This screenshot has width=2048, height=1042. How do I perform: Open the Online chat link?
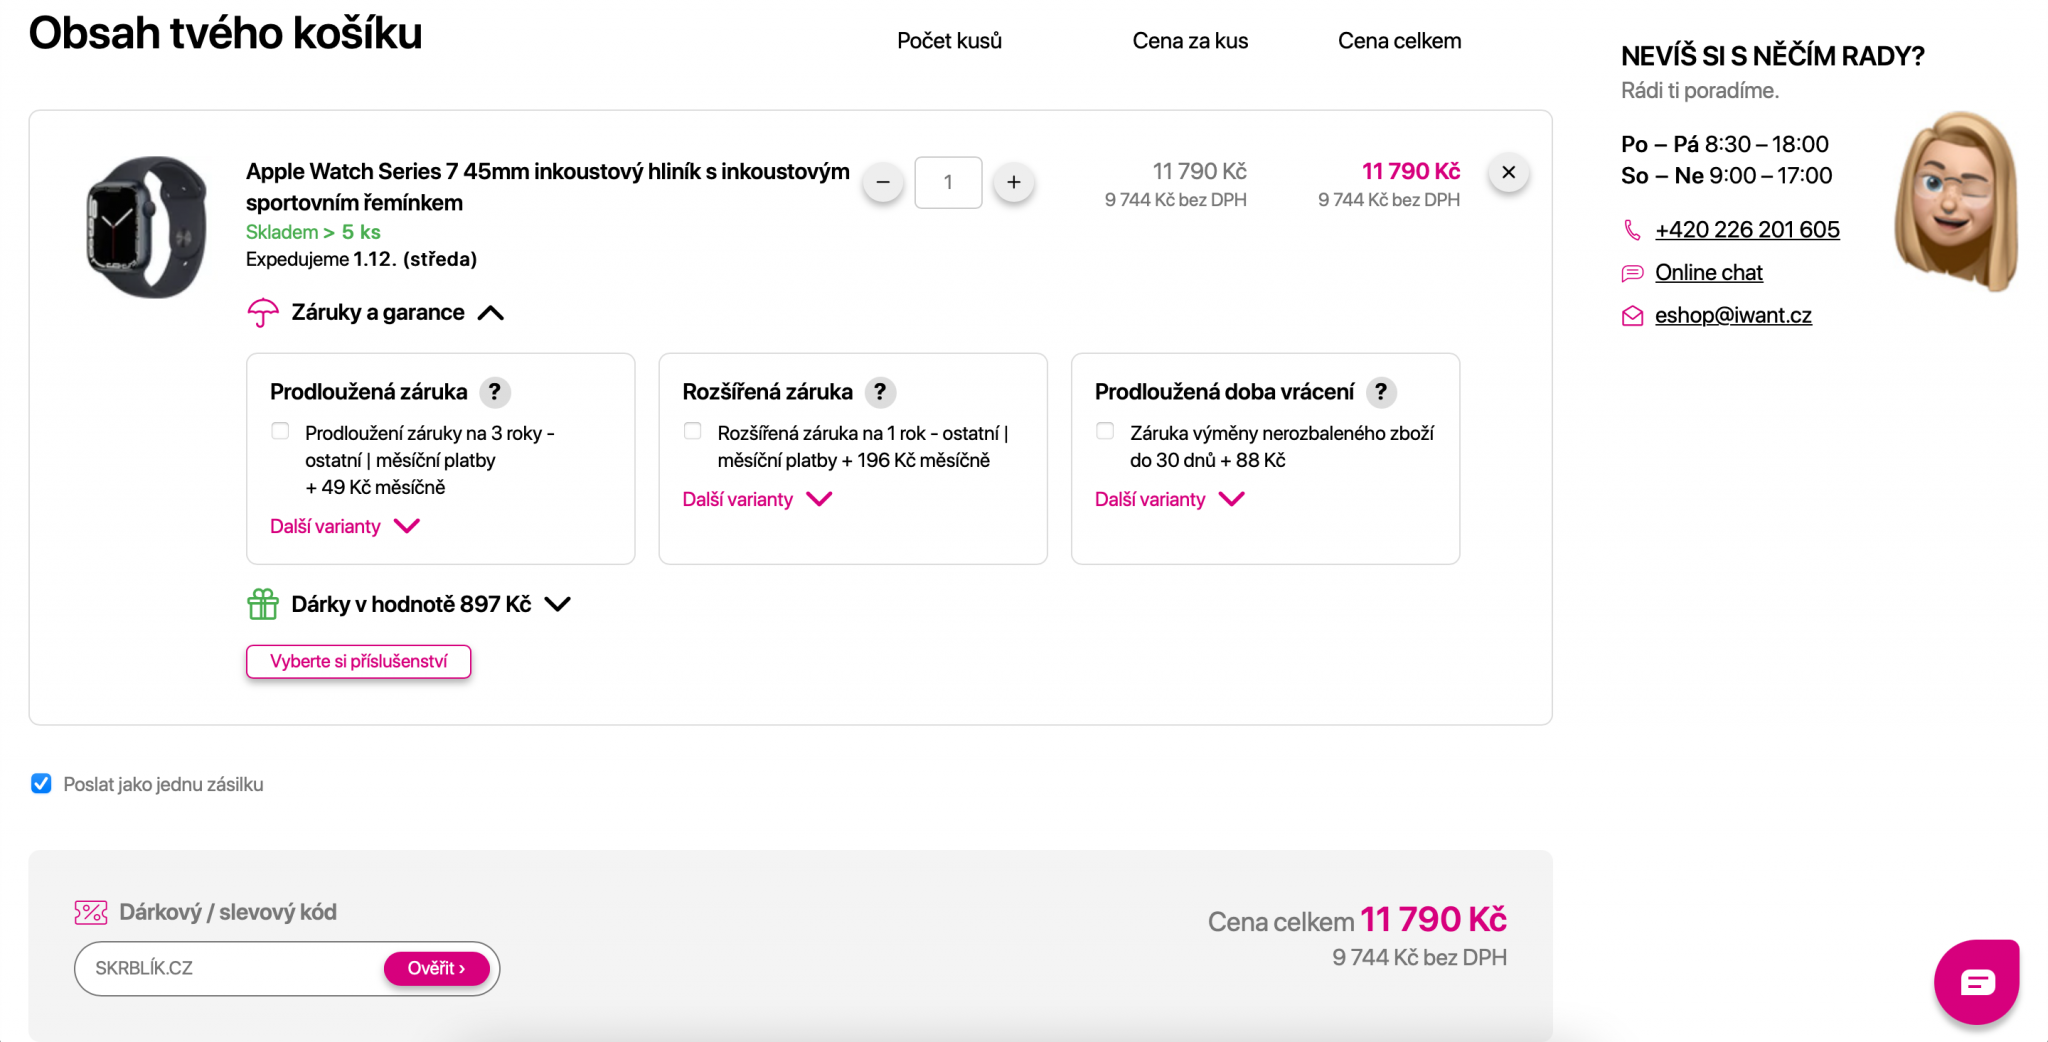coord(1708,272)
